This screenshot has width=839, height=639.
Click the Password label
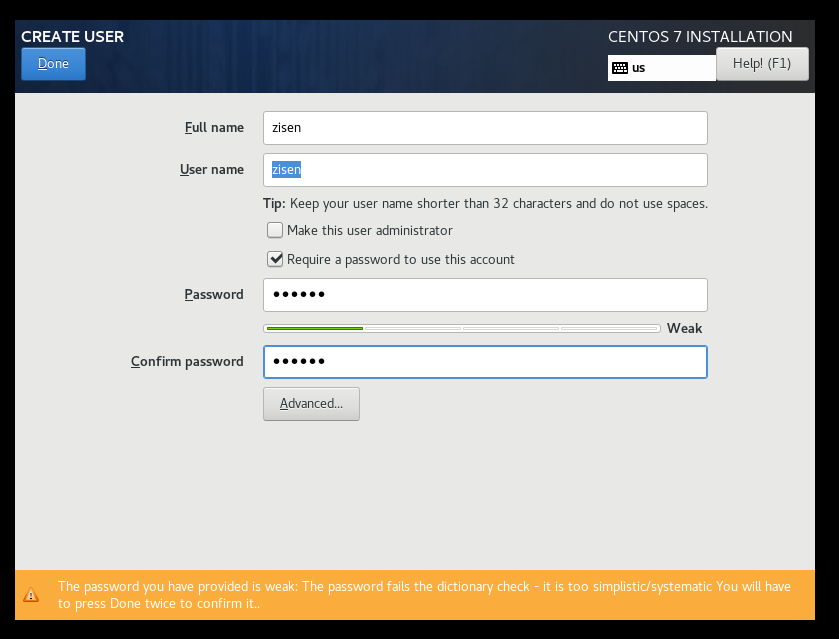pos(214,294)
